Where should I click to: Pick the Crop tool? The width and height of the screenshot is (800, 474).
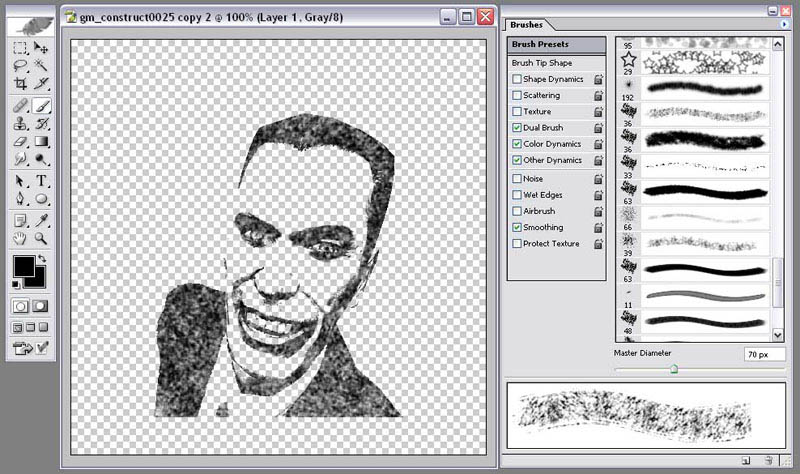20,83
